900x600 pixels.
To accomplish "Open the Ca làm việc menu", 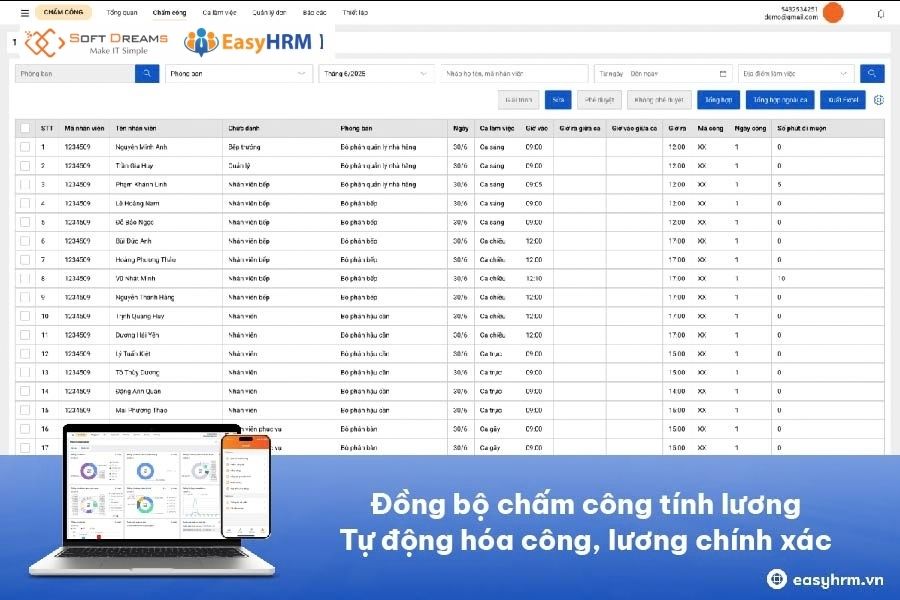I will coord(219,13).
